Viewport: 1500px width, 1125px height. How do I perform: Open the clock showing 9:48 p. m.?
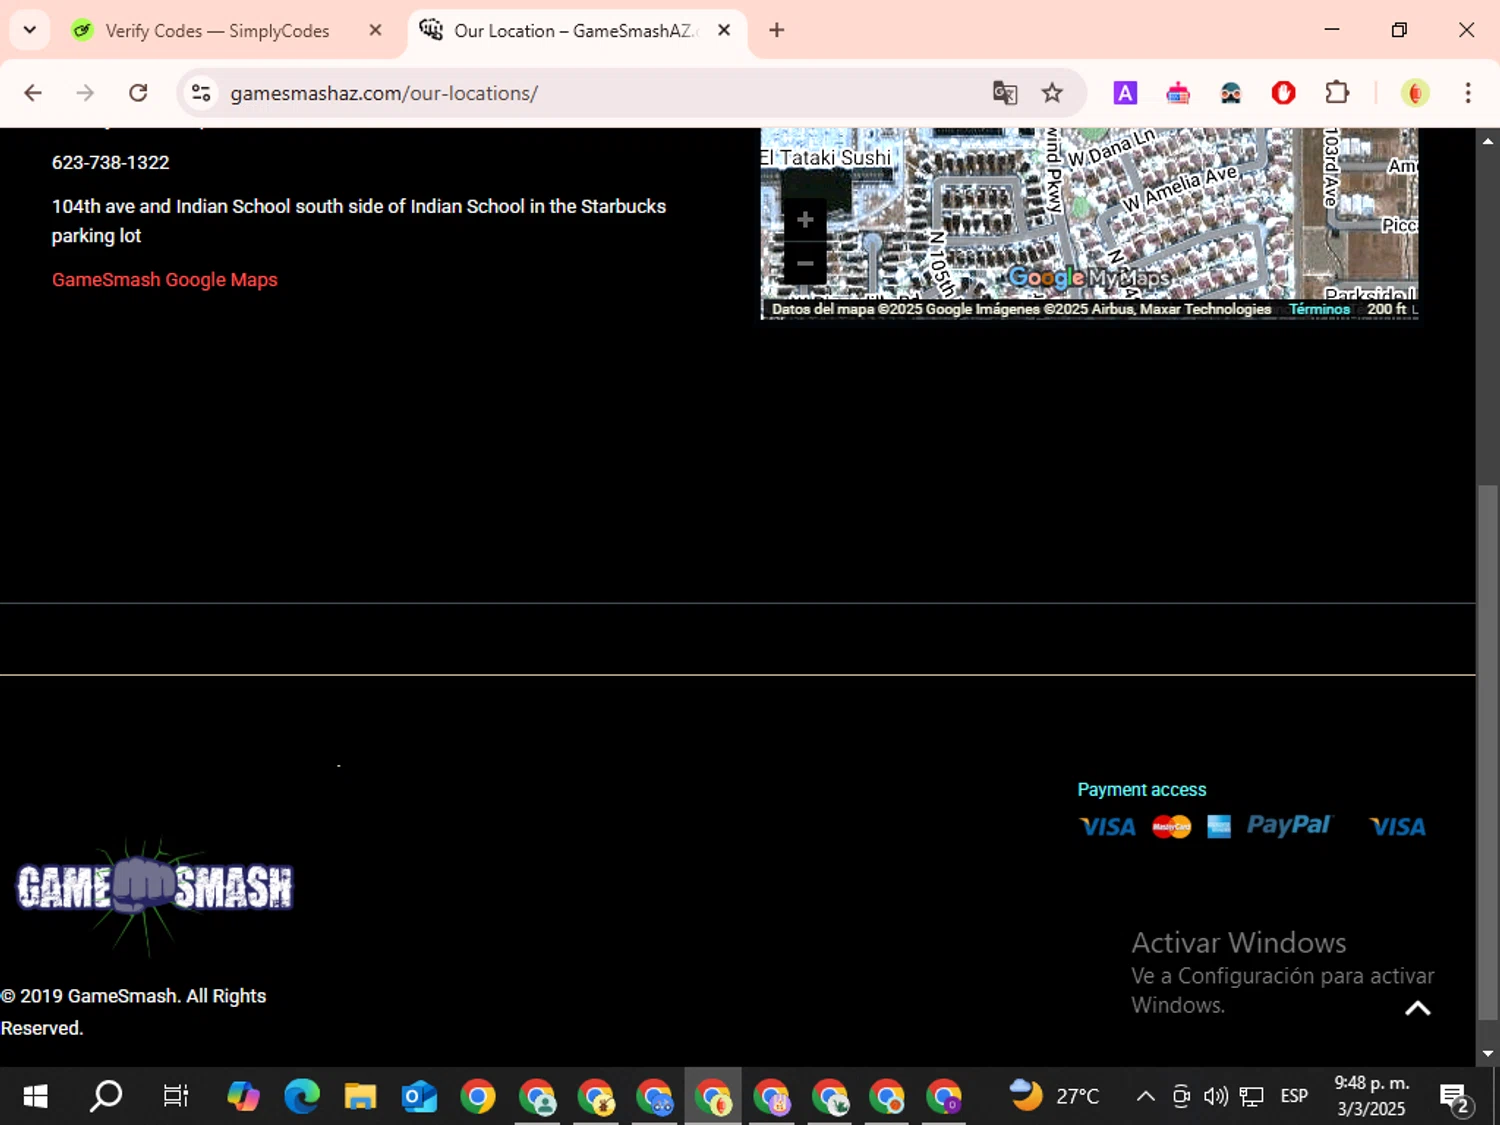click(x=1372, y=1097)
